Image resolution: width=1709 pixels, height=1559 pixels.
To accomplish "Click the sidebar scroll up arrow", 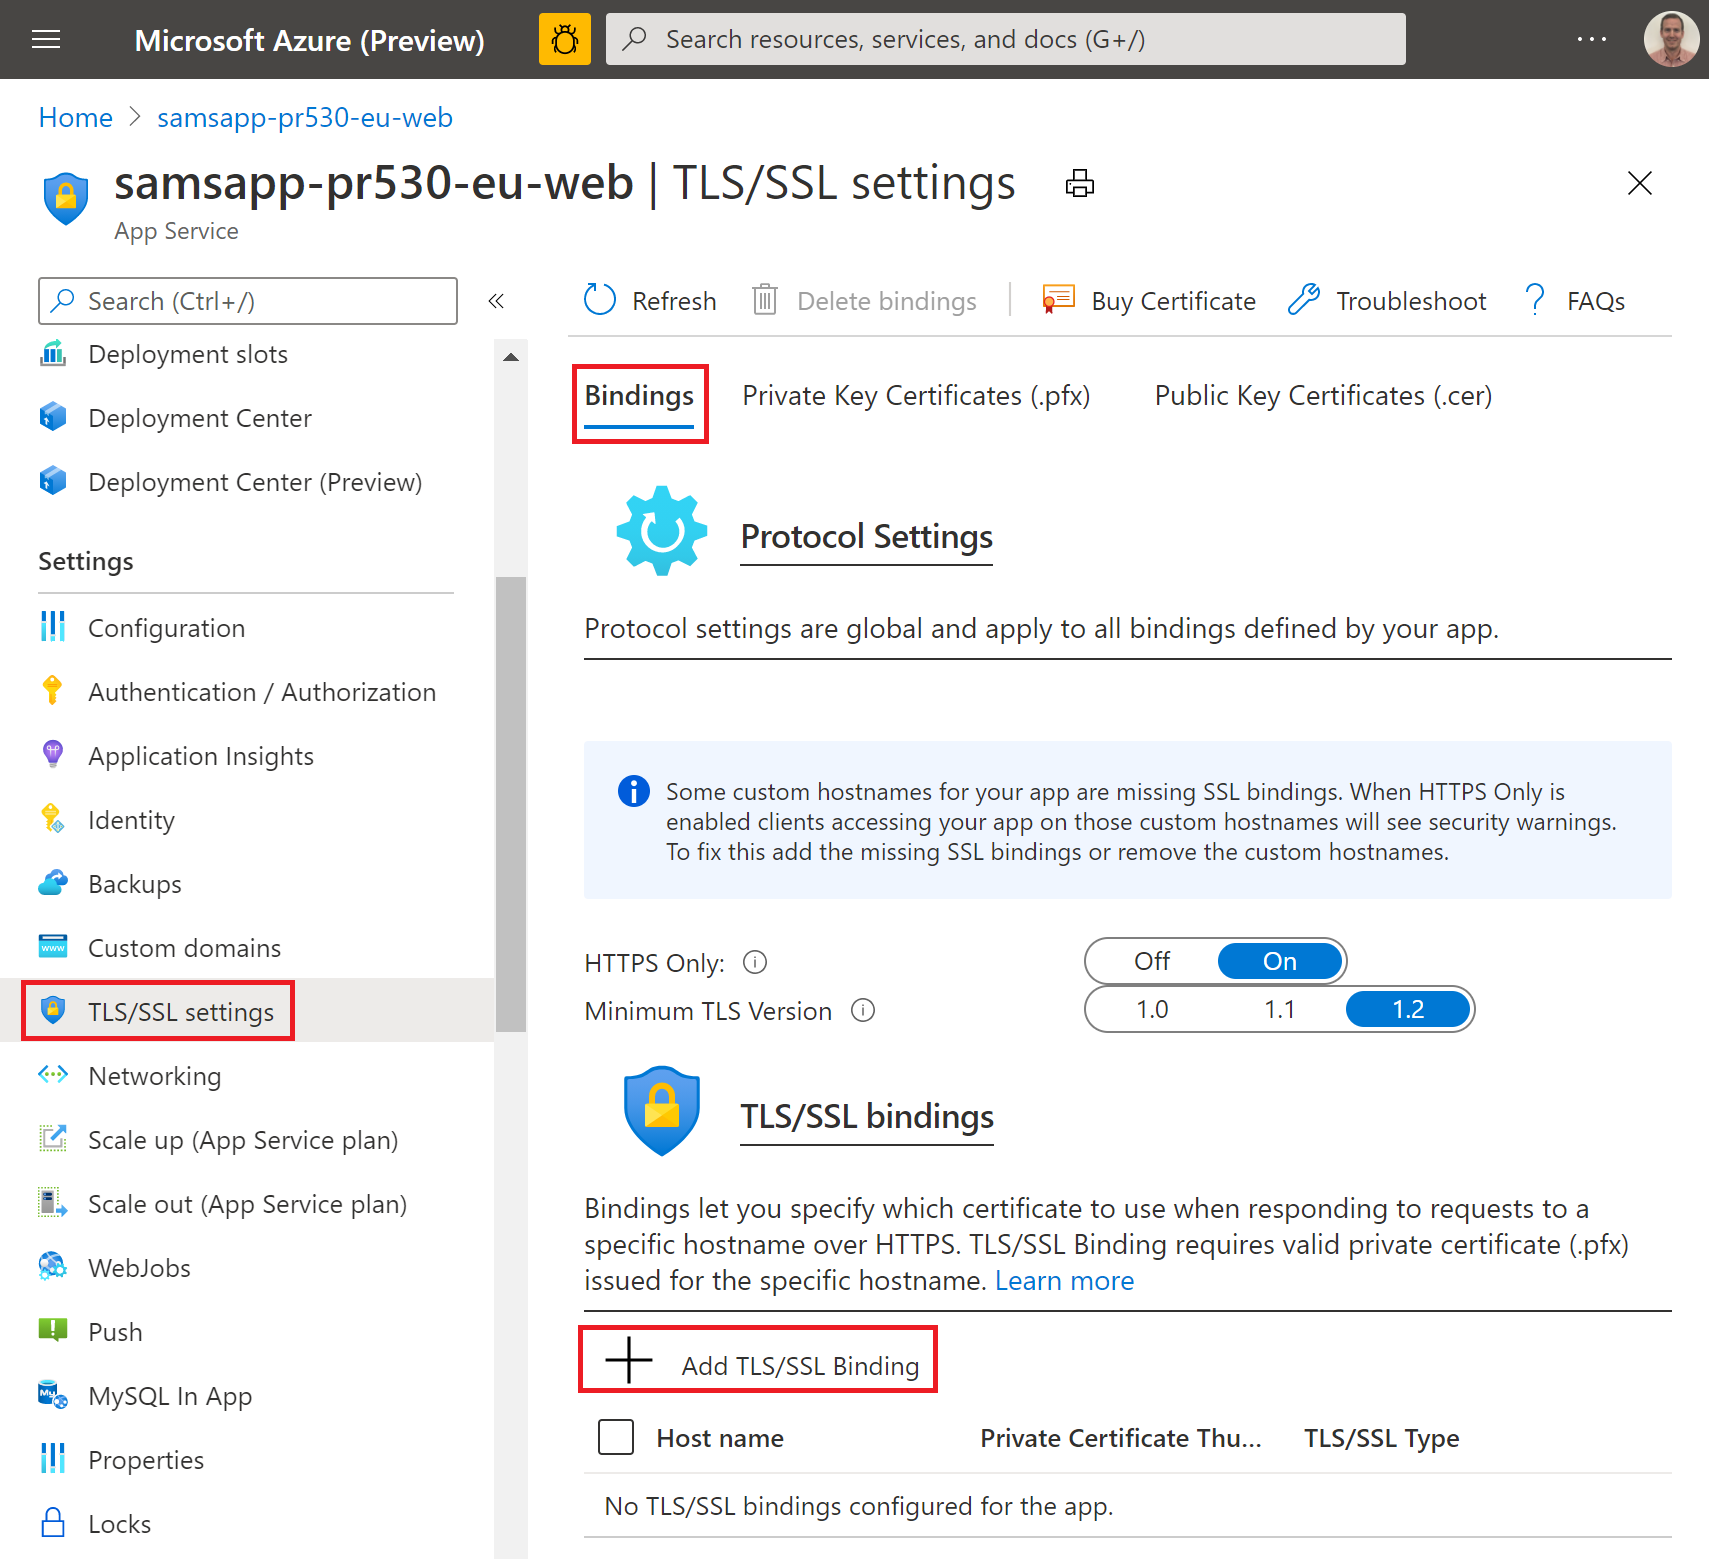I will tap(511, 357).
